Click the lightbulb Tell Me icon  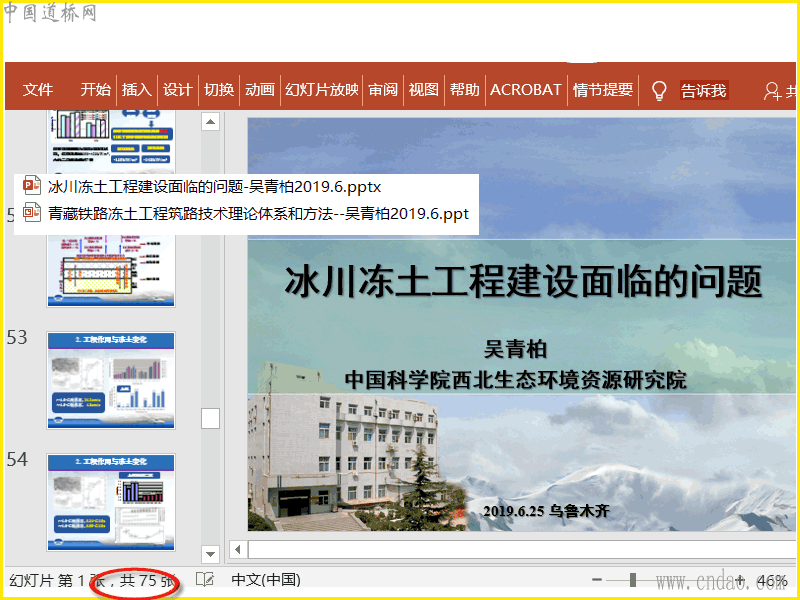(x=659, y=91)
